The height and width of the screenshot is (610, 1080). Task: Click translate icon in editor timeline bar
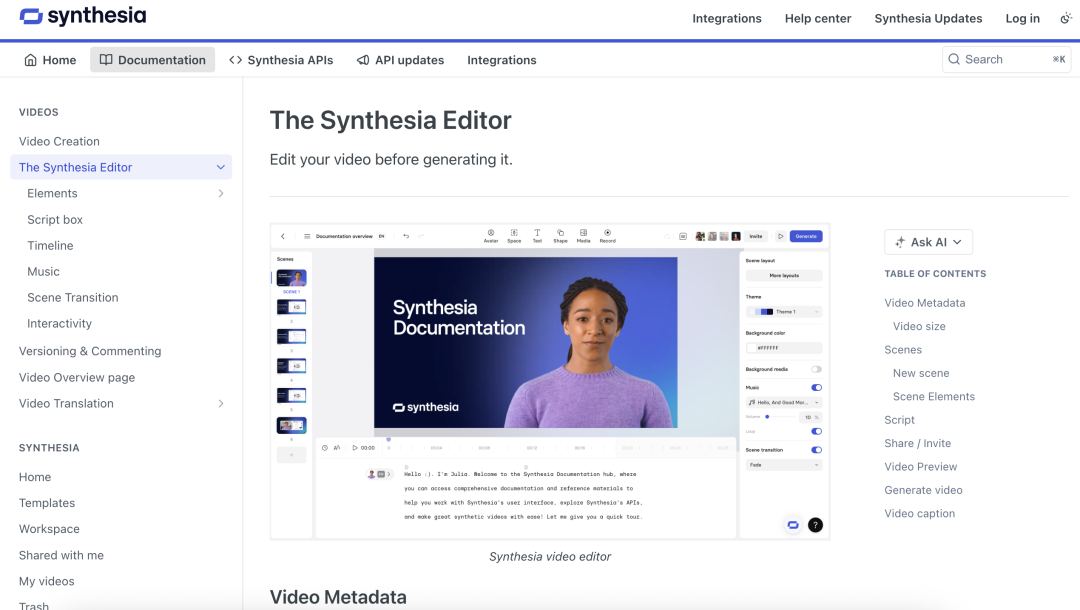337,448
